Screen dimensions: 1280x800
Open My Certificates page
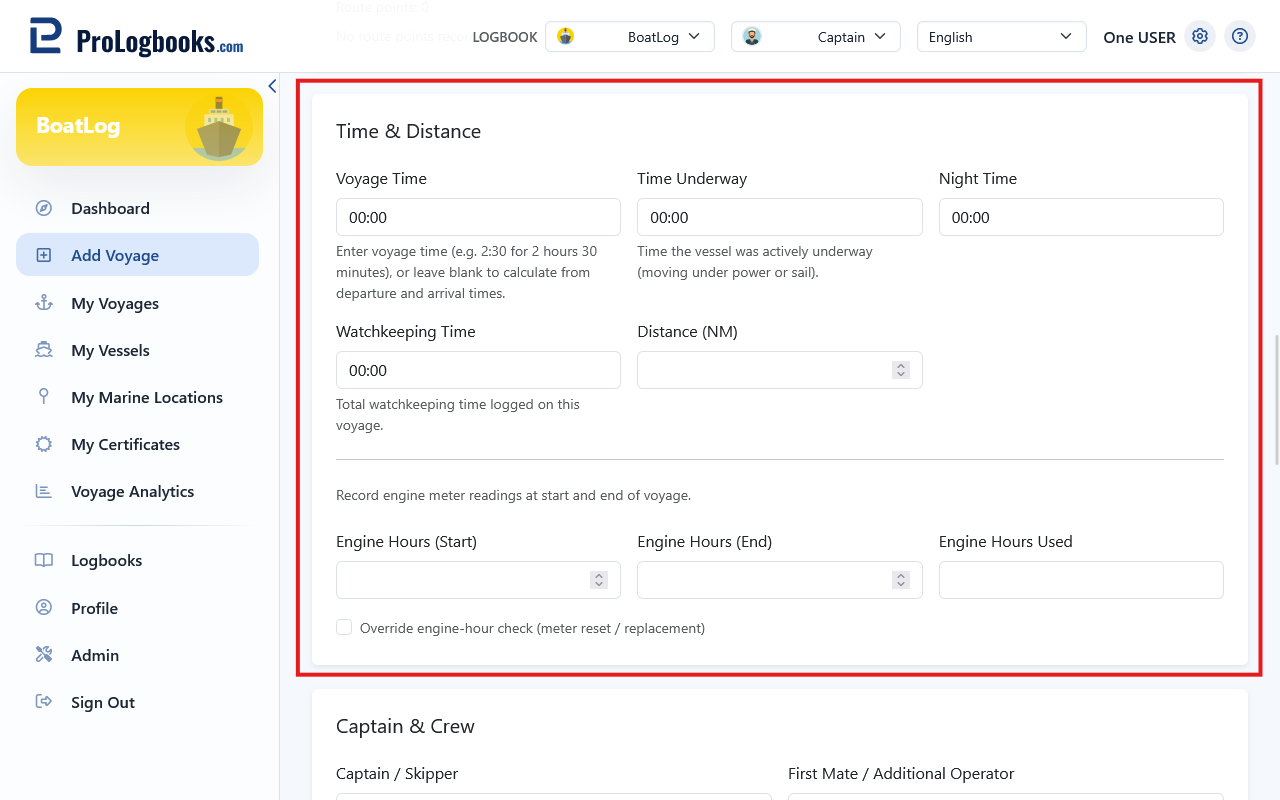point(137,444)
